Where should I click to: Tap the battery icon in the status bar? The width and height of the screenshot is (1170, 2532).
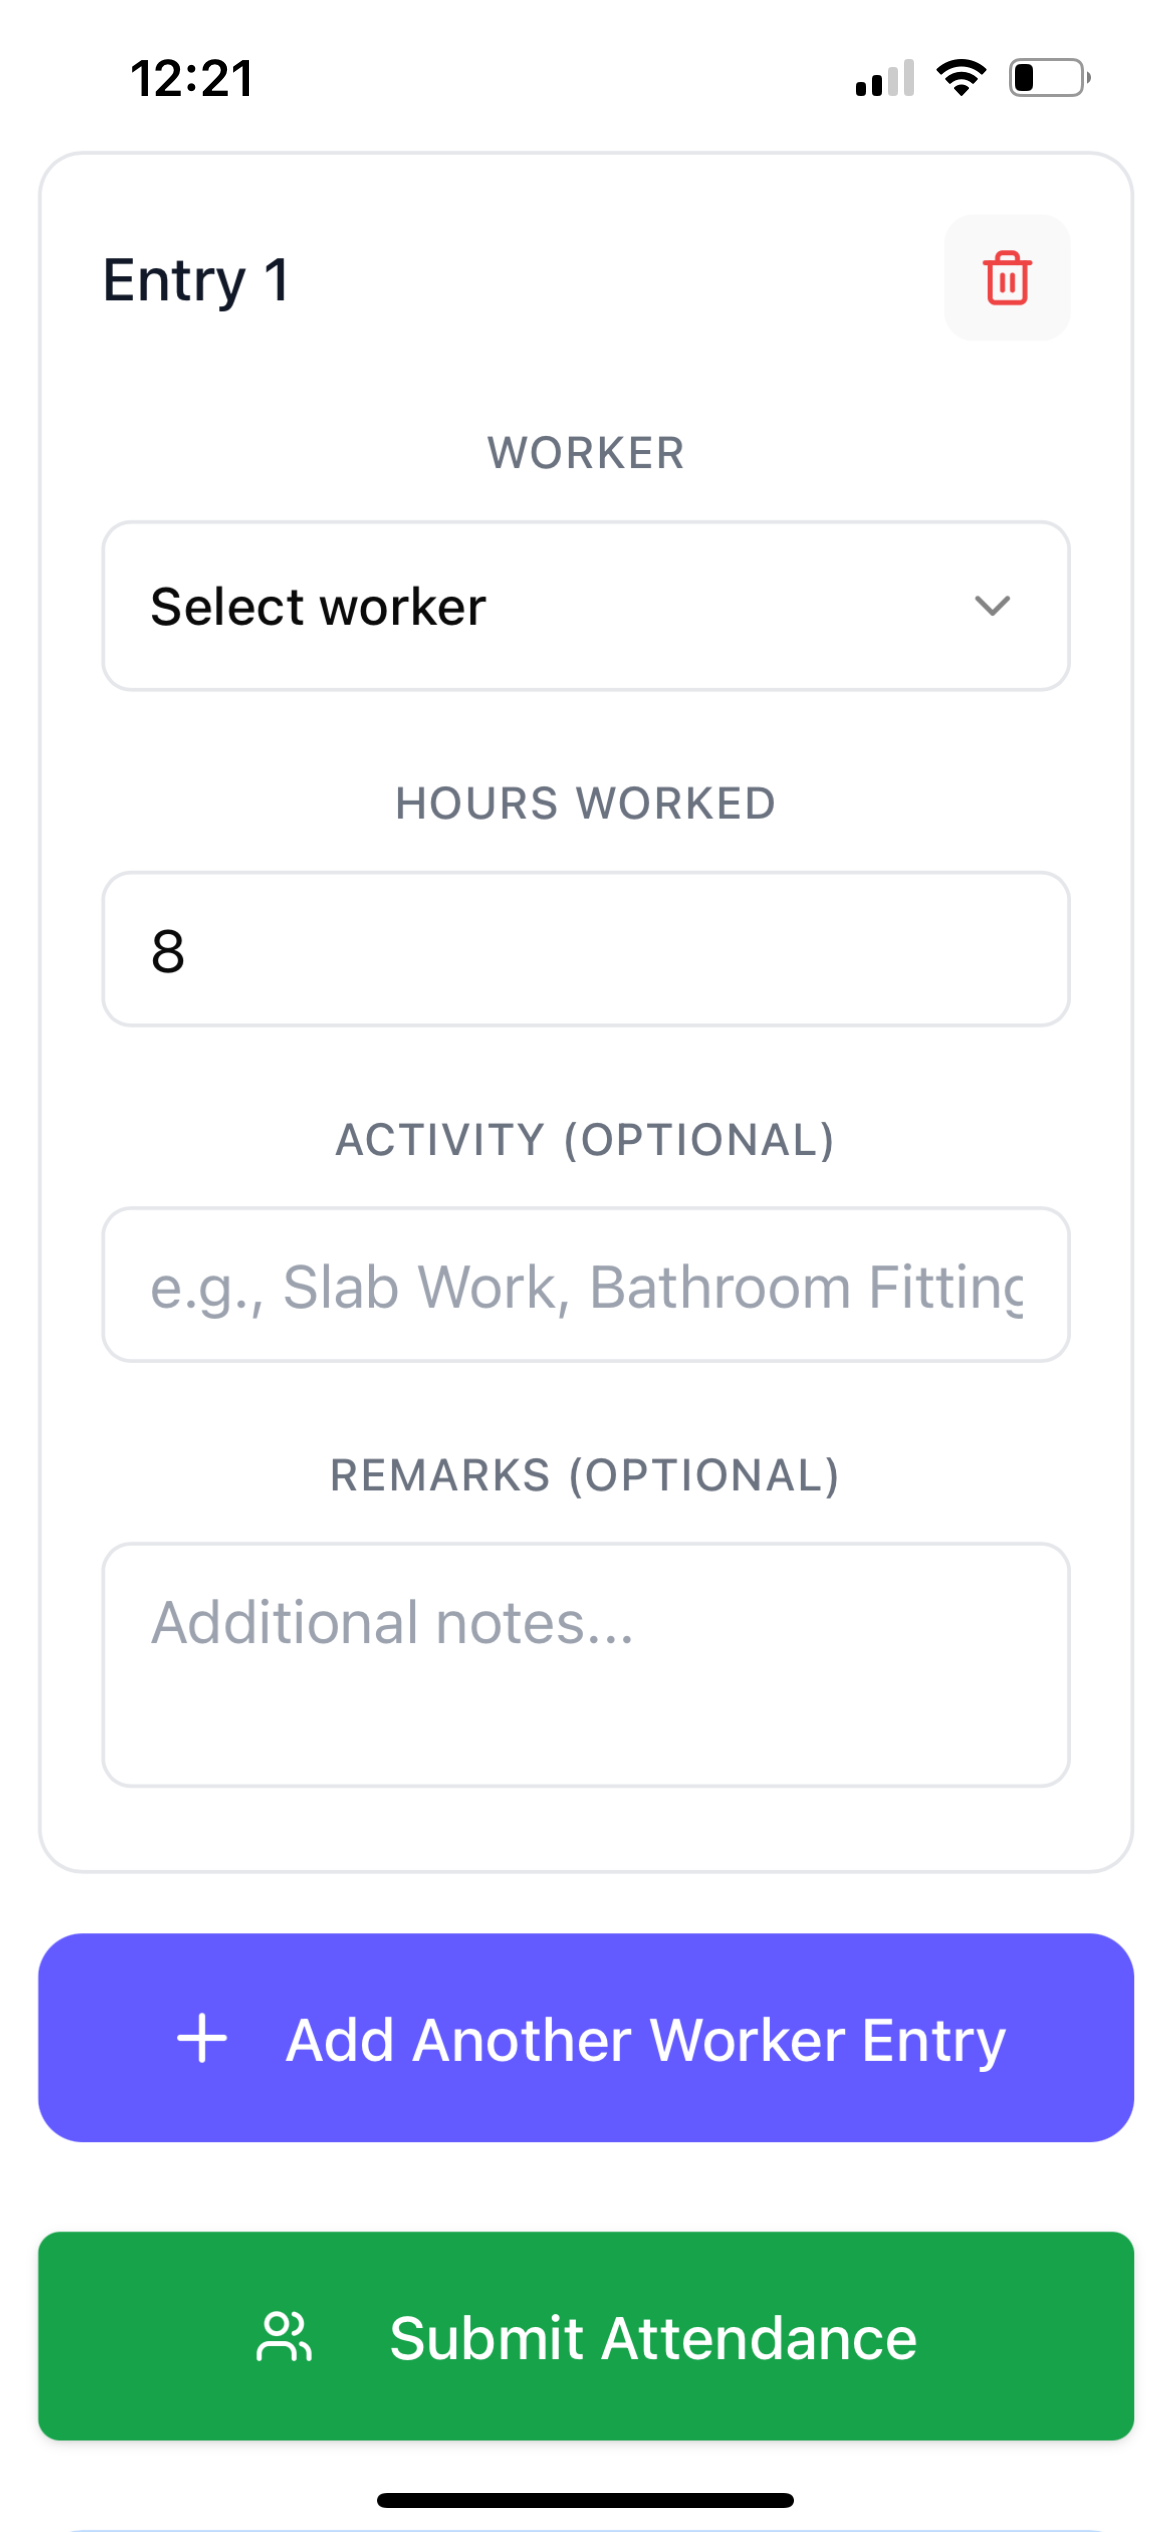[x=1048, y=78]
